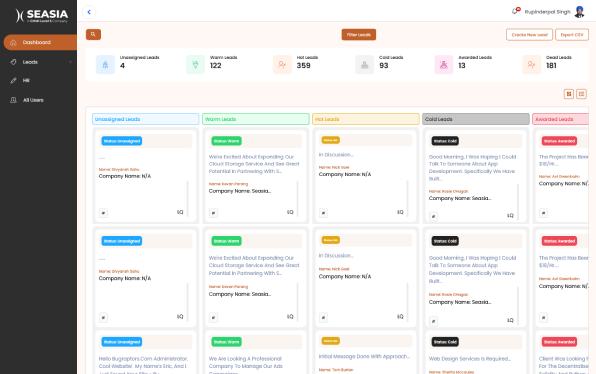Click the Export CSV button

572,35
